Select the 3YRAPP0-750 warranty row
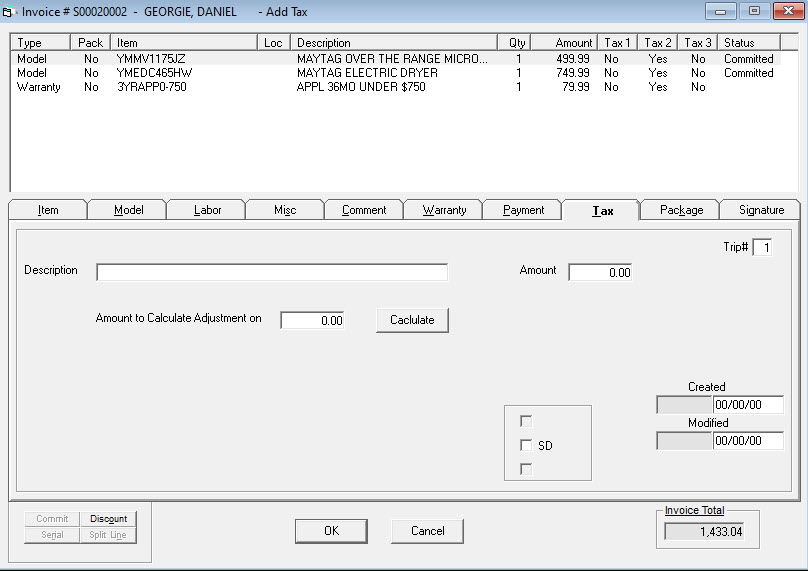The height and width of the screenshot is (571, 808). (x=396, y=87)
